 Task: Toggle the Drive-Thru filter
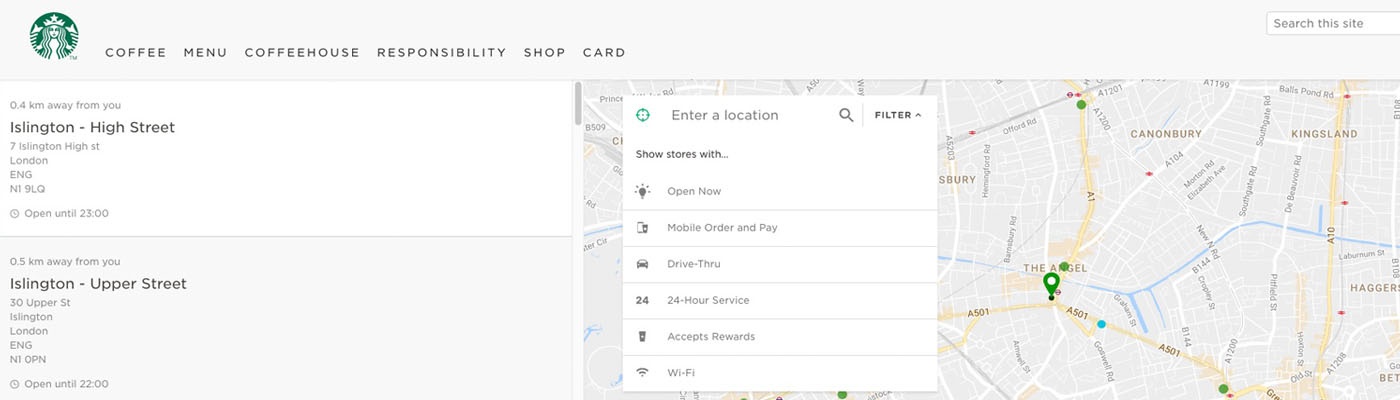pos(780,264)
